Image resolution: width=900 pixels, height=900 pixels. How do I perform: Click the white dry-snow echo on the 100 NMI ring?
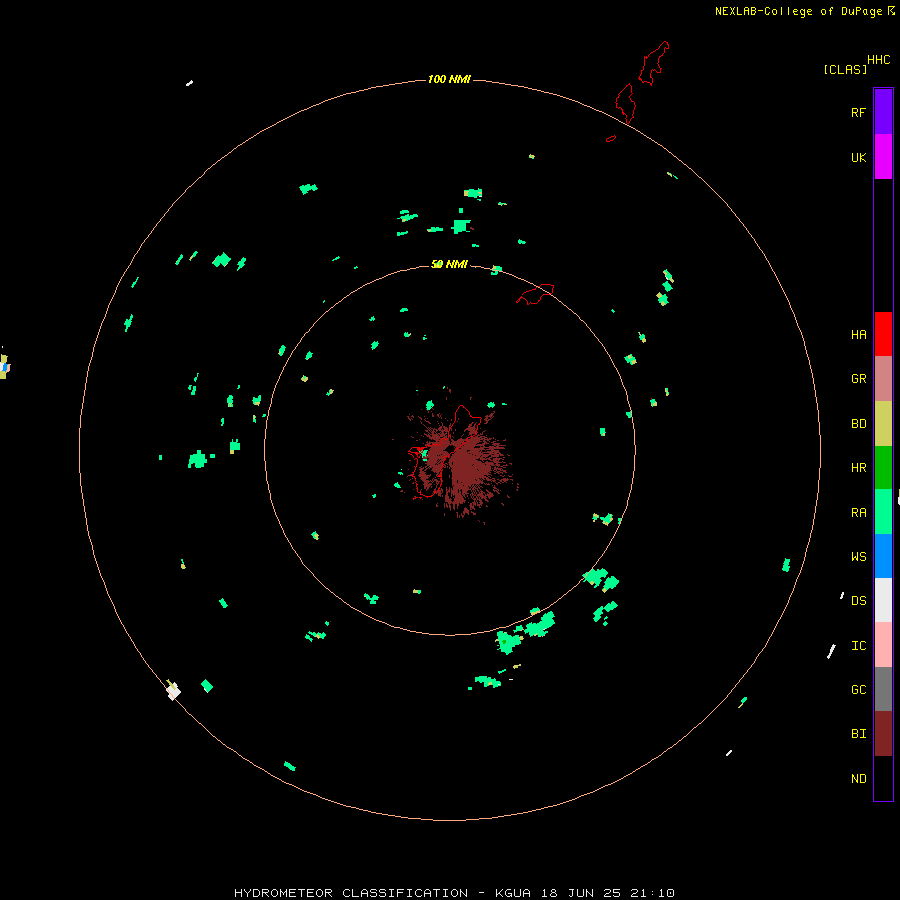coord(173,691)
